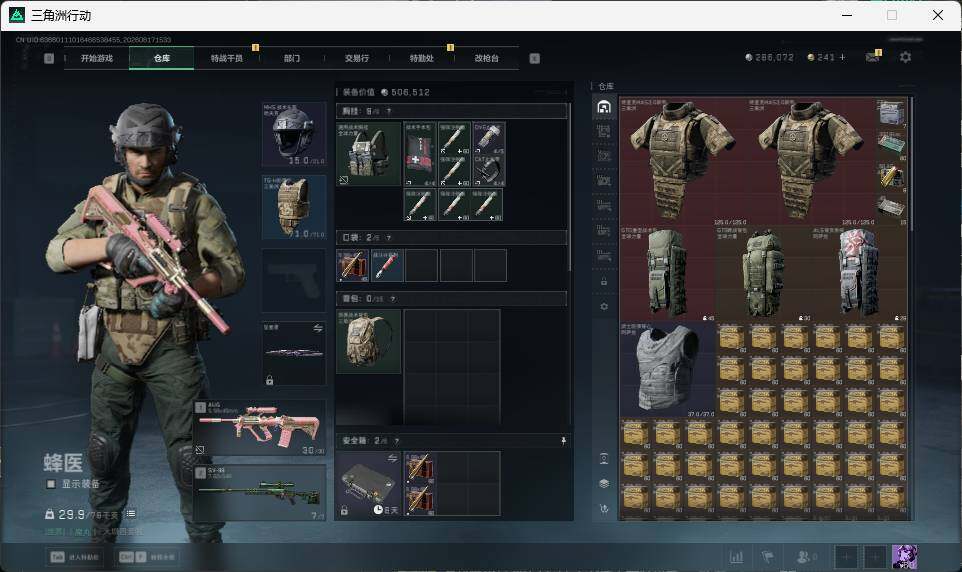This screenshot has width=962, height=572.
Task: Select the equipped body armor slot
Action: (x=294, y=207)
